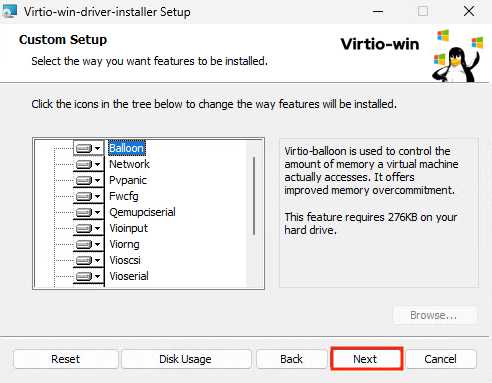492x383 pixels.
Task: Go Back to the previous step
Action: tap(291, 359)
